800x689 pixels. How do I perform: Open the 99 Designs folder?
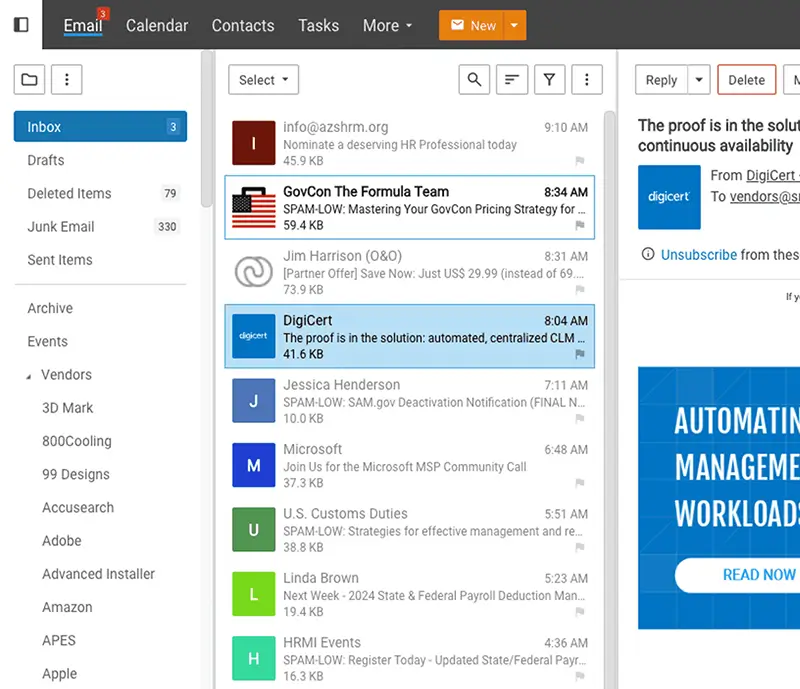(x=76, y=474)
